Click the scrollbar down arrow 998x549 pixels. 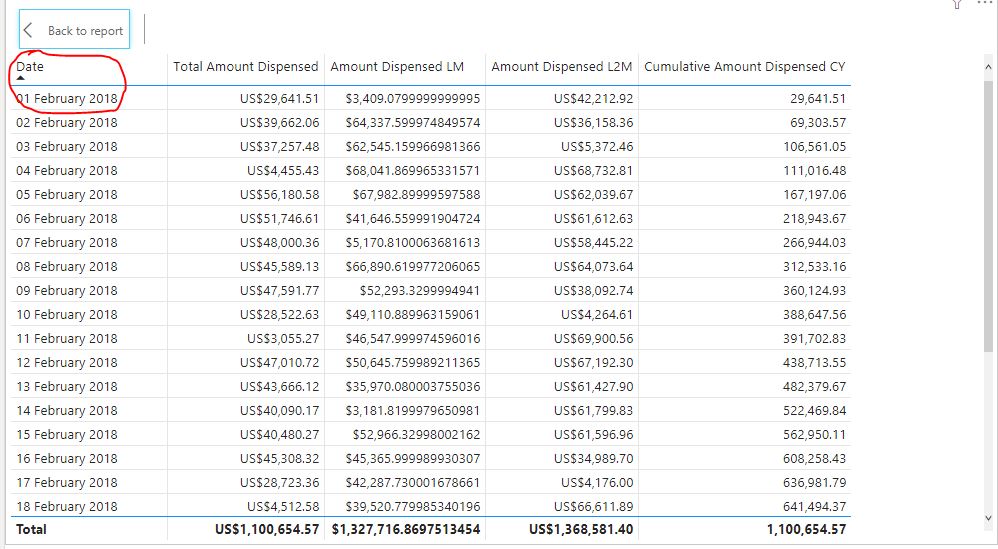988,519
